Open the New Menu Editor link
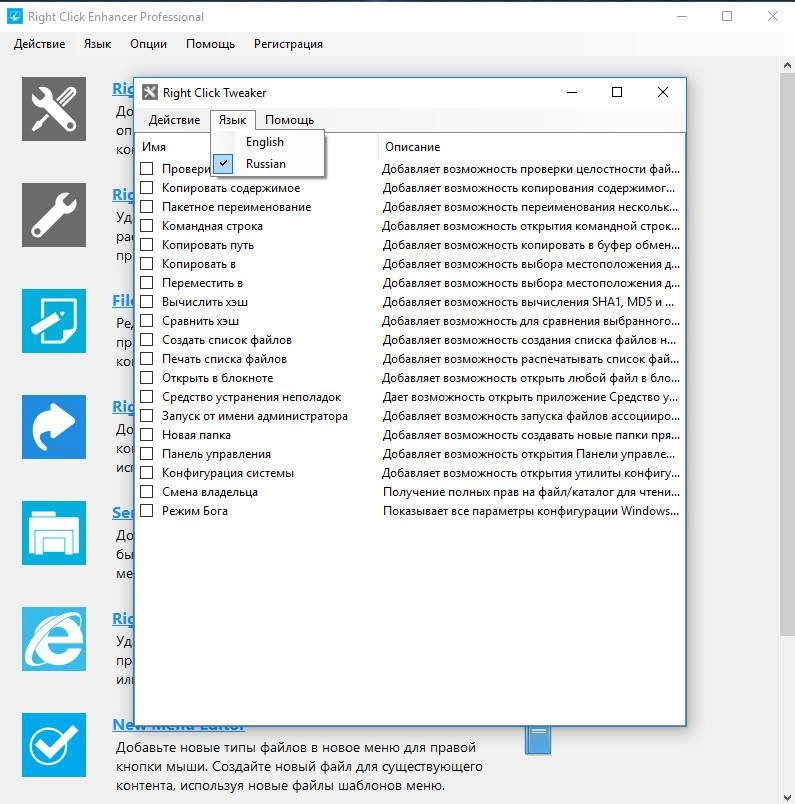 pyautogui.click(x=178, y=724)
